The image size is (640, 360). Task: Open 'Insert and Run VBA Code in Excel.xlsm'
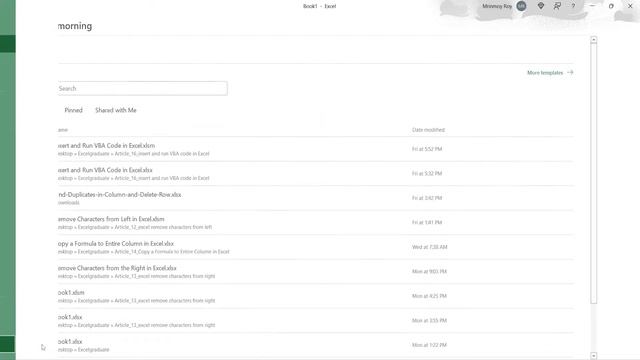tap(315, 149)
